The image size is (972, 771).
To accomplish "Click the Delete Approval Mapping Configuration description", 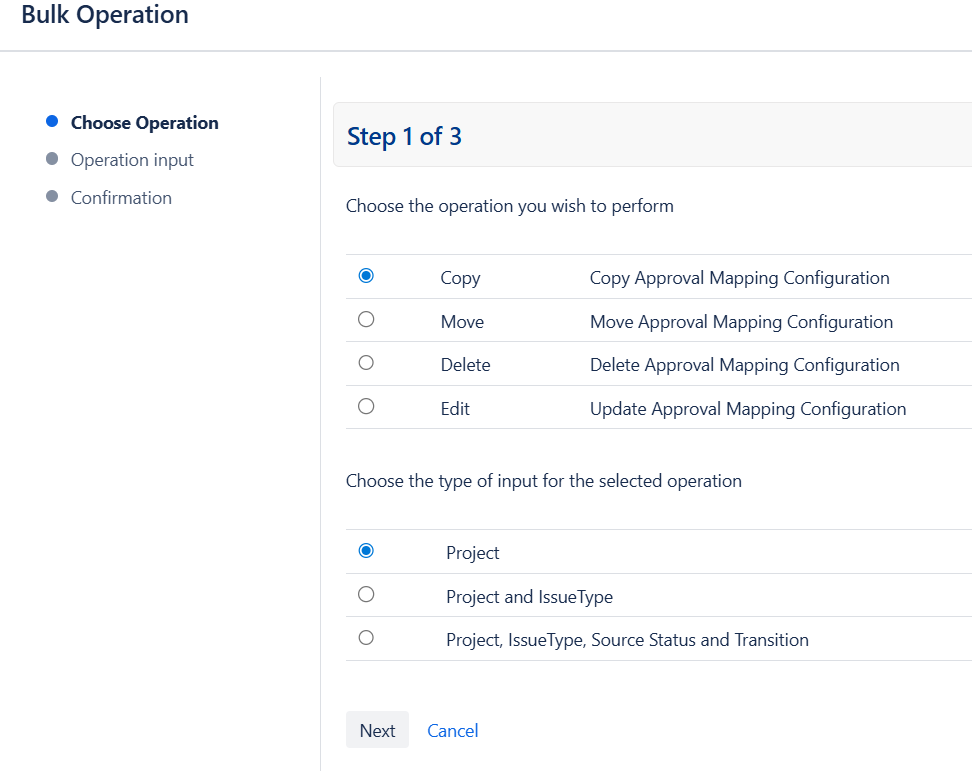I will [744, 365].
